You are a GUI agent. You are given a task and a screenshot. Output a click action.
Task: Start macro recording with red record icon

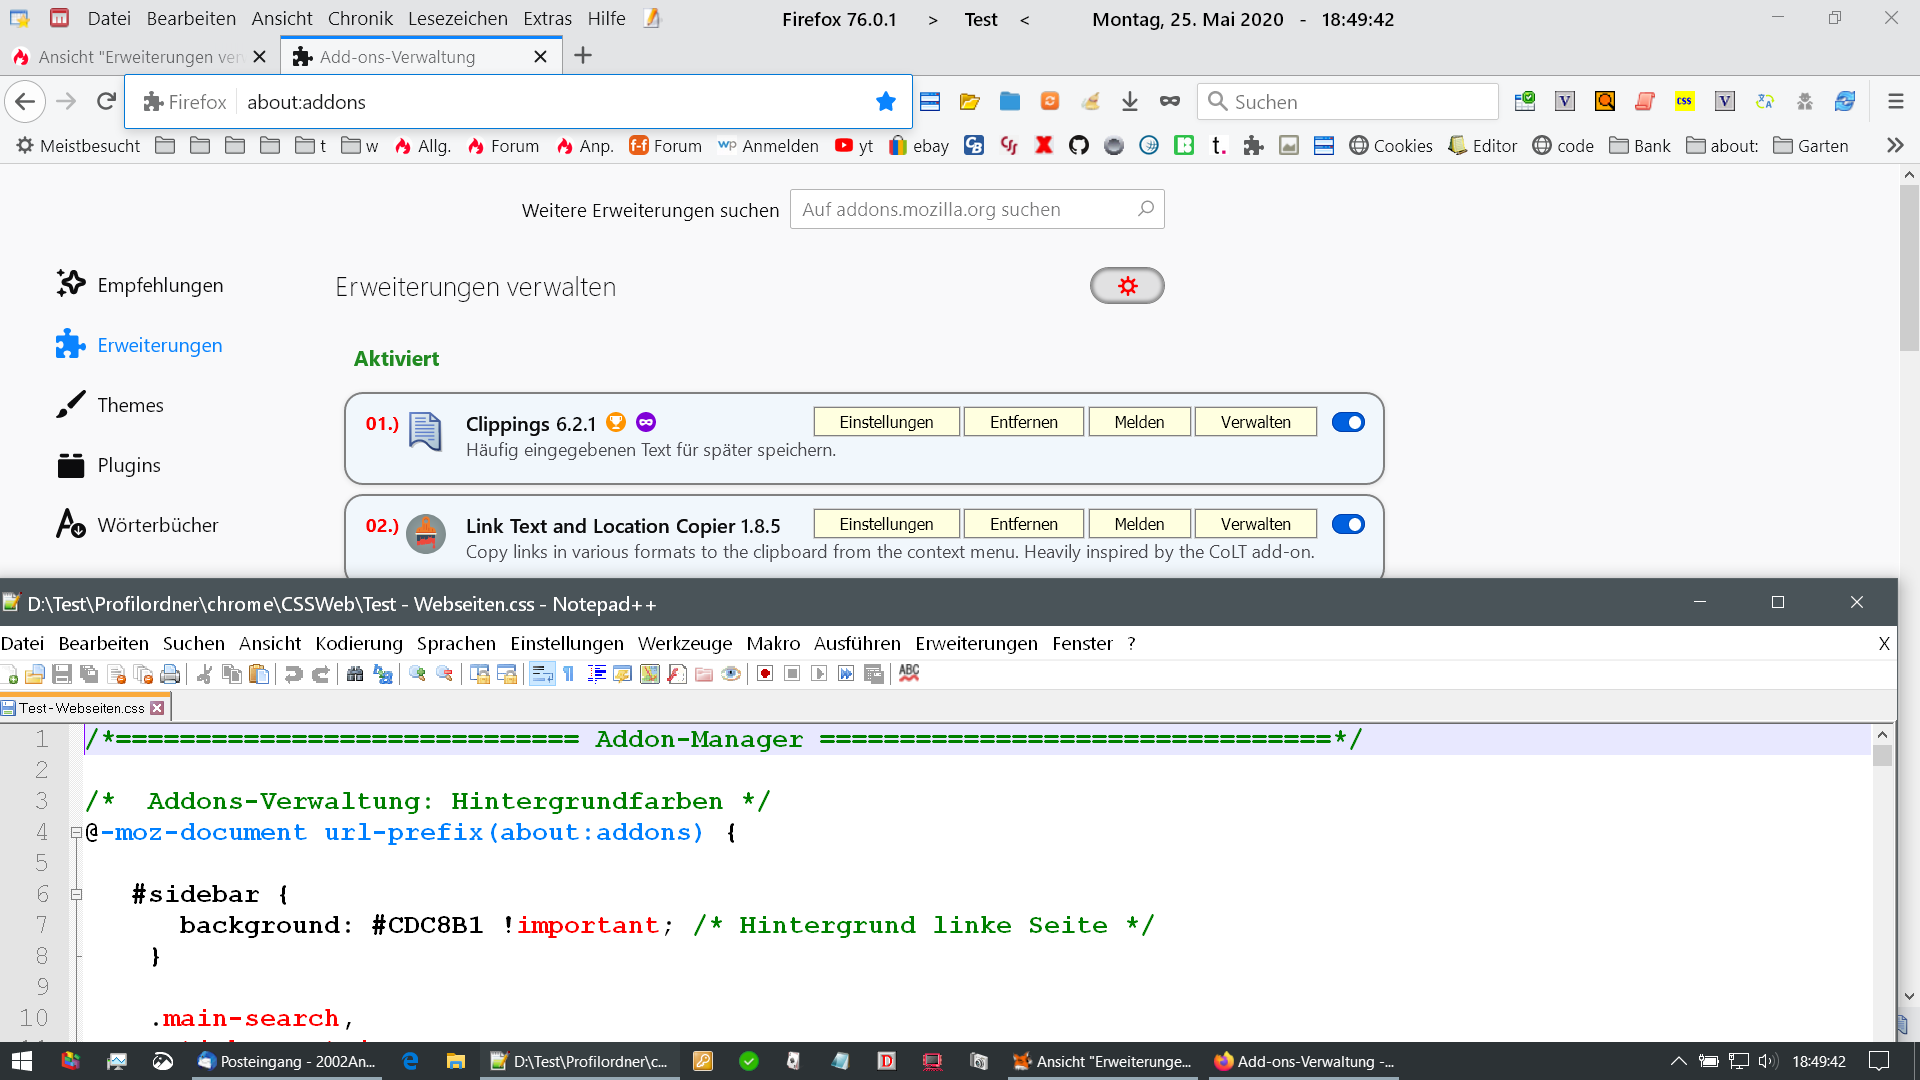[765, 674]
